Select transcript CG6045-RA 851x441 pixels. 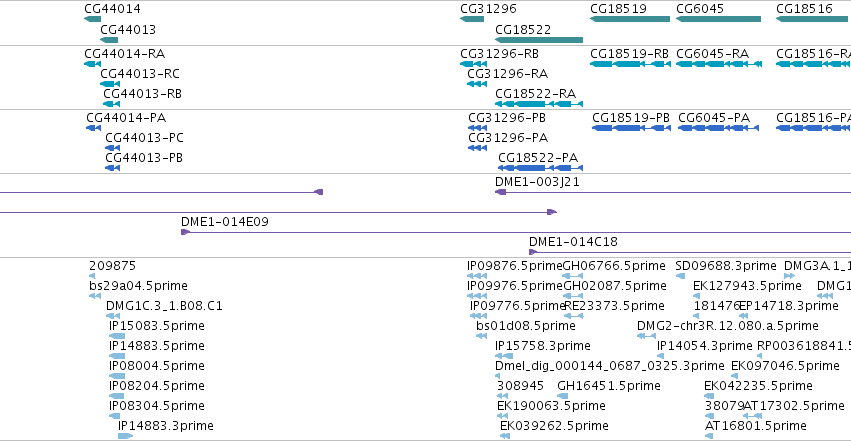(719, 64)
